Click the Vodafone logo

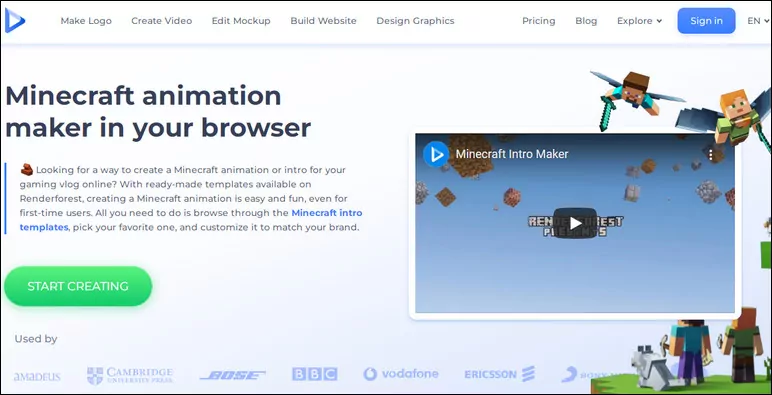tap(401, 374)
